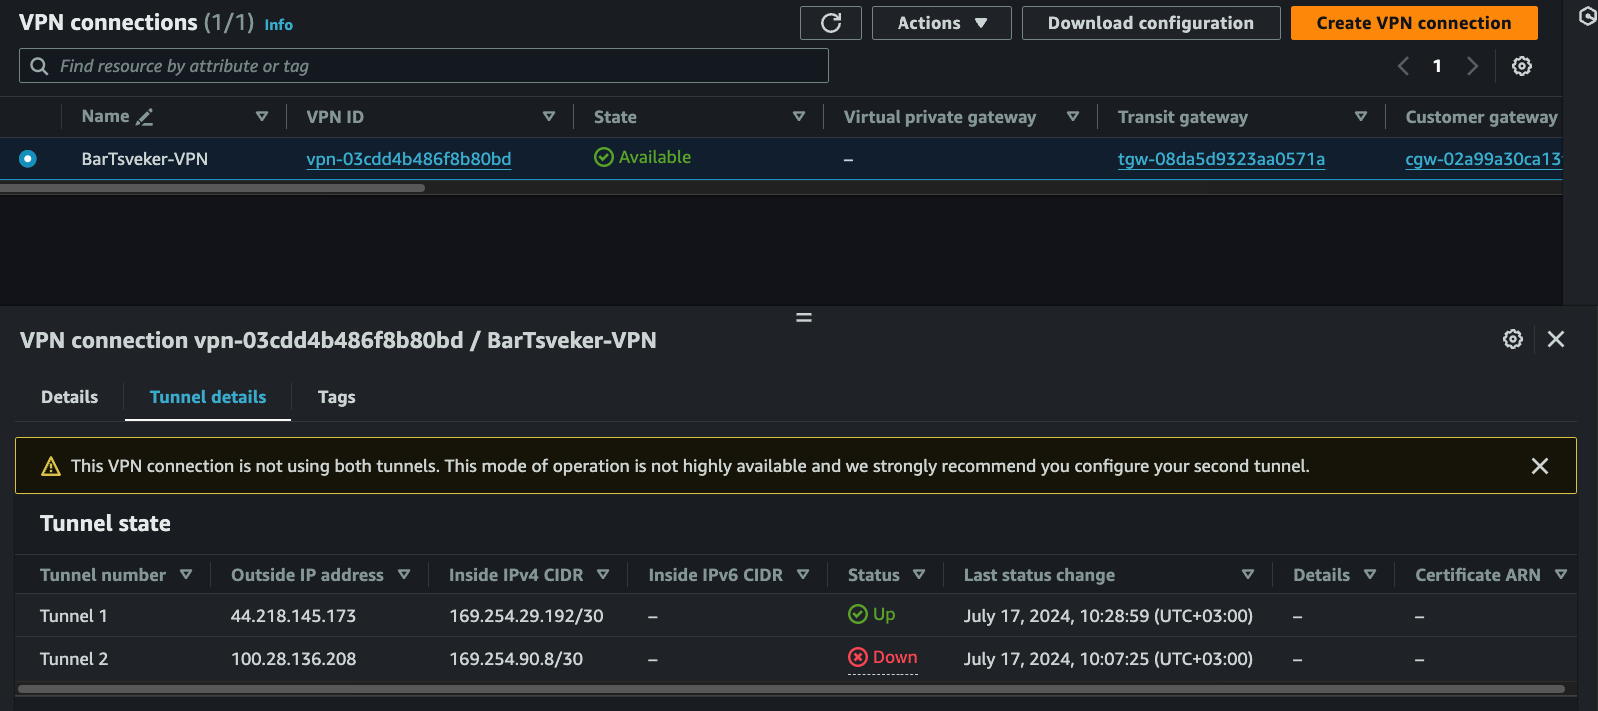Click the edit pencil beside Name column

tap(145, 117)
